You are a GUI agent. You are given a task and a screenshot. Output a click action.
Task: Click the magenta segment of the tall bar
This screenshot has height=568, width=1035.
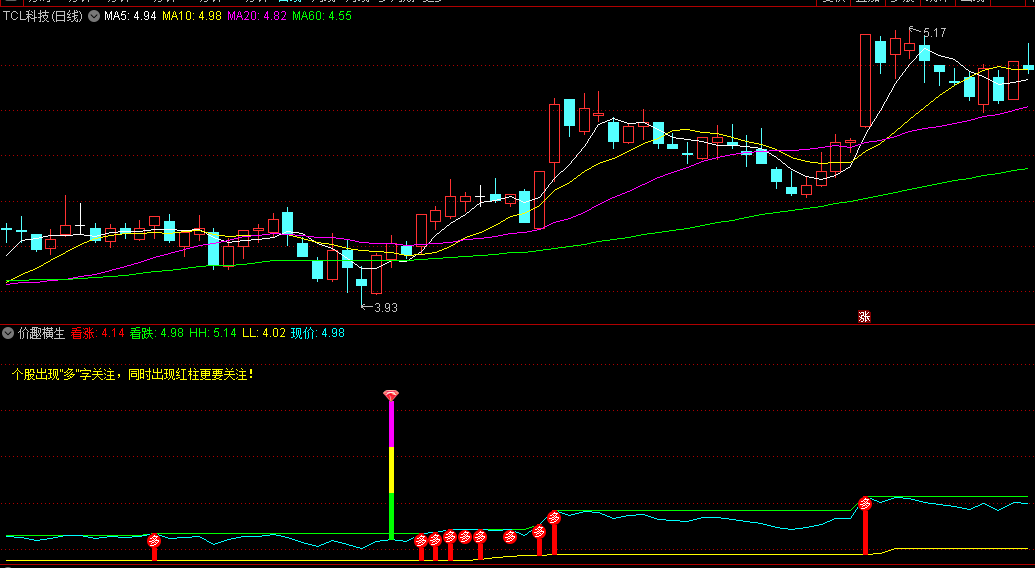pyautogui.click(x=391, y=424)
